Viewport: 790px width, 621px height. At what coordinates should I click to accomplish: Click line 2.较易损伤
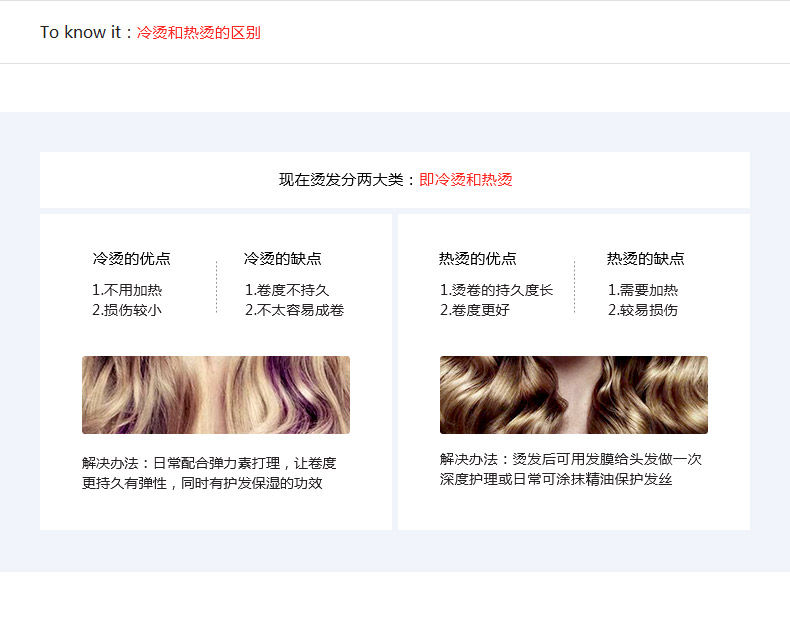click(x=643, y=310)
